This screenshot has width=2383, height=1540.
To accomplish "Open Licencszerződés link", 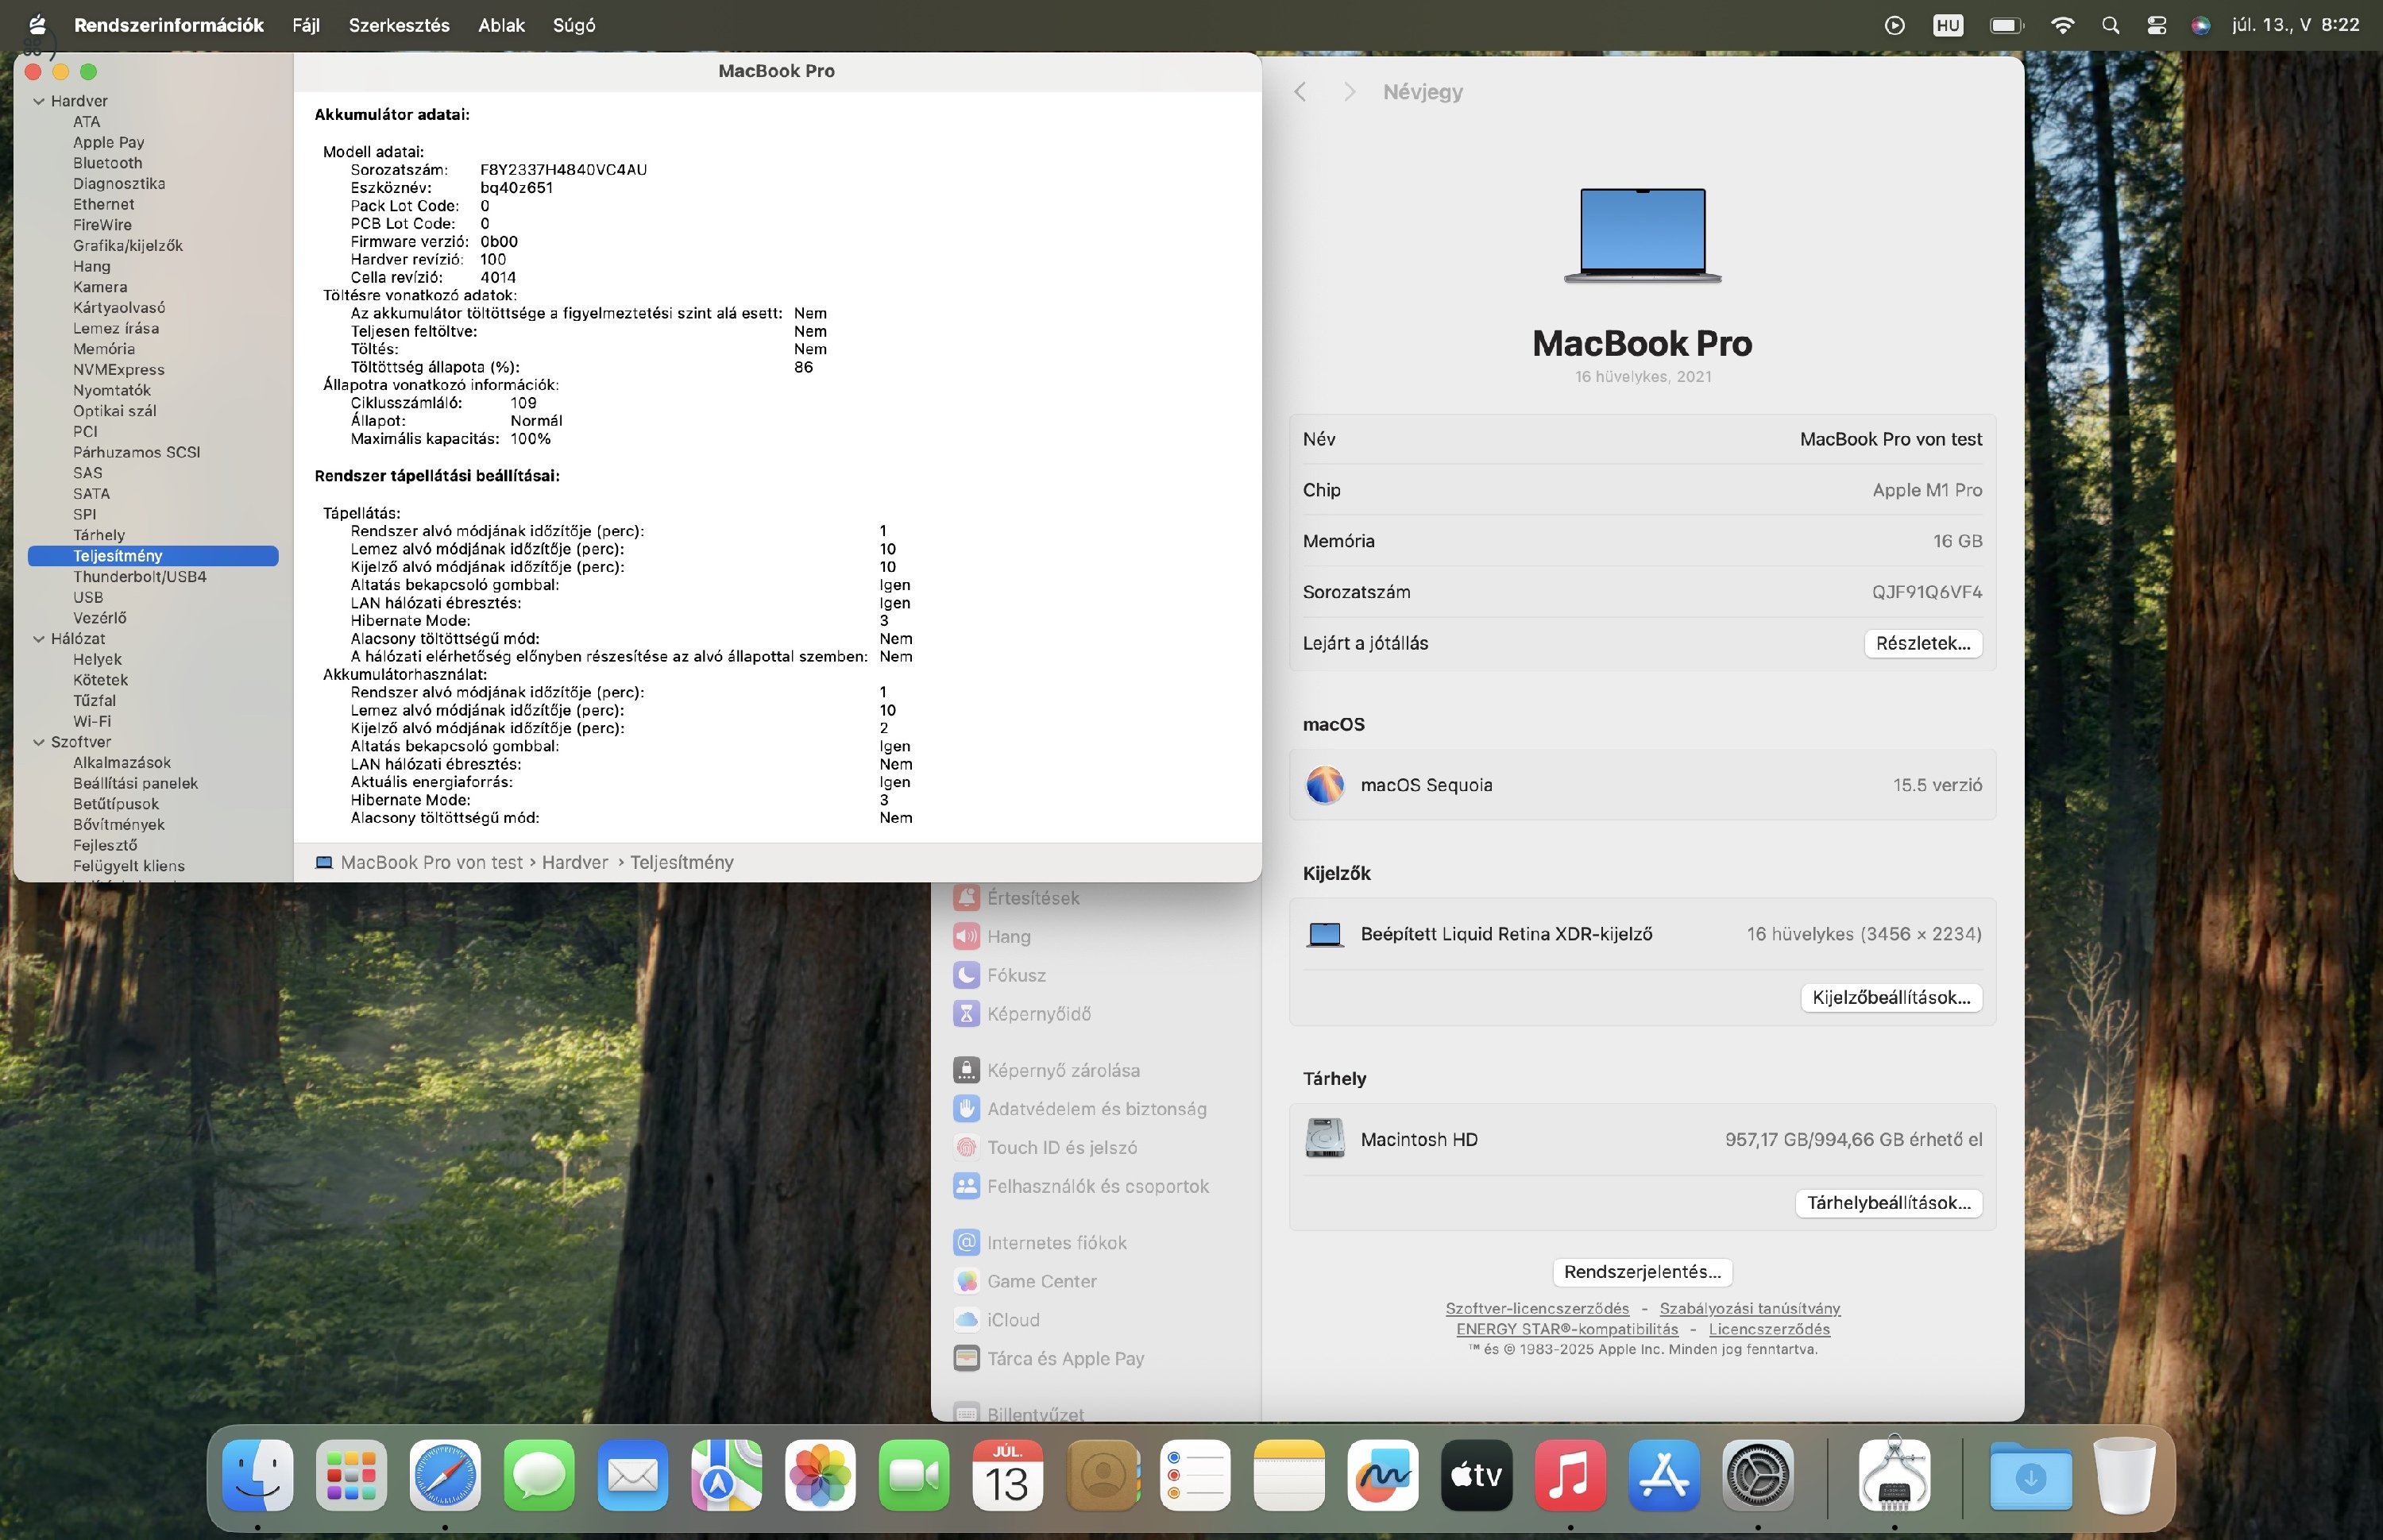I will click(1769, 1329).
